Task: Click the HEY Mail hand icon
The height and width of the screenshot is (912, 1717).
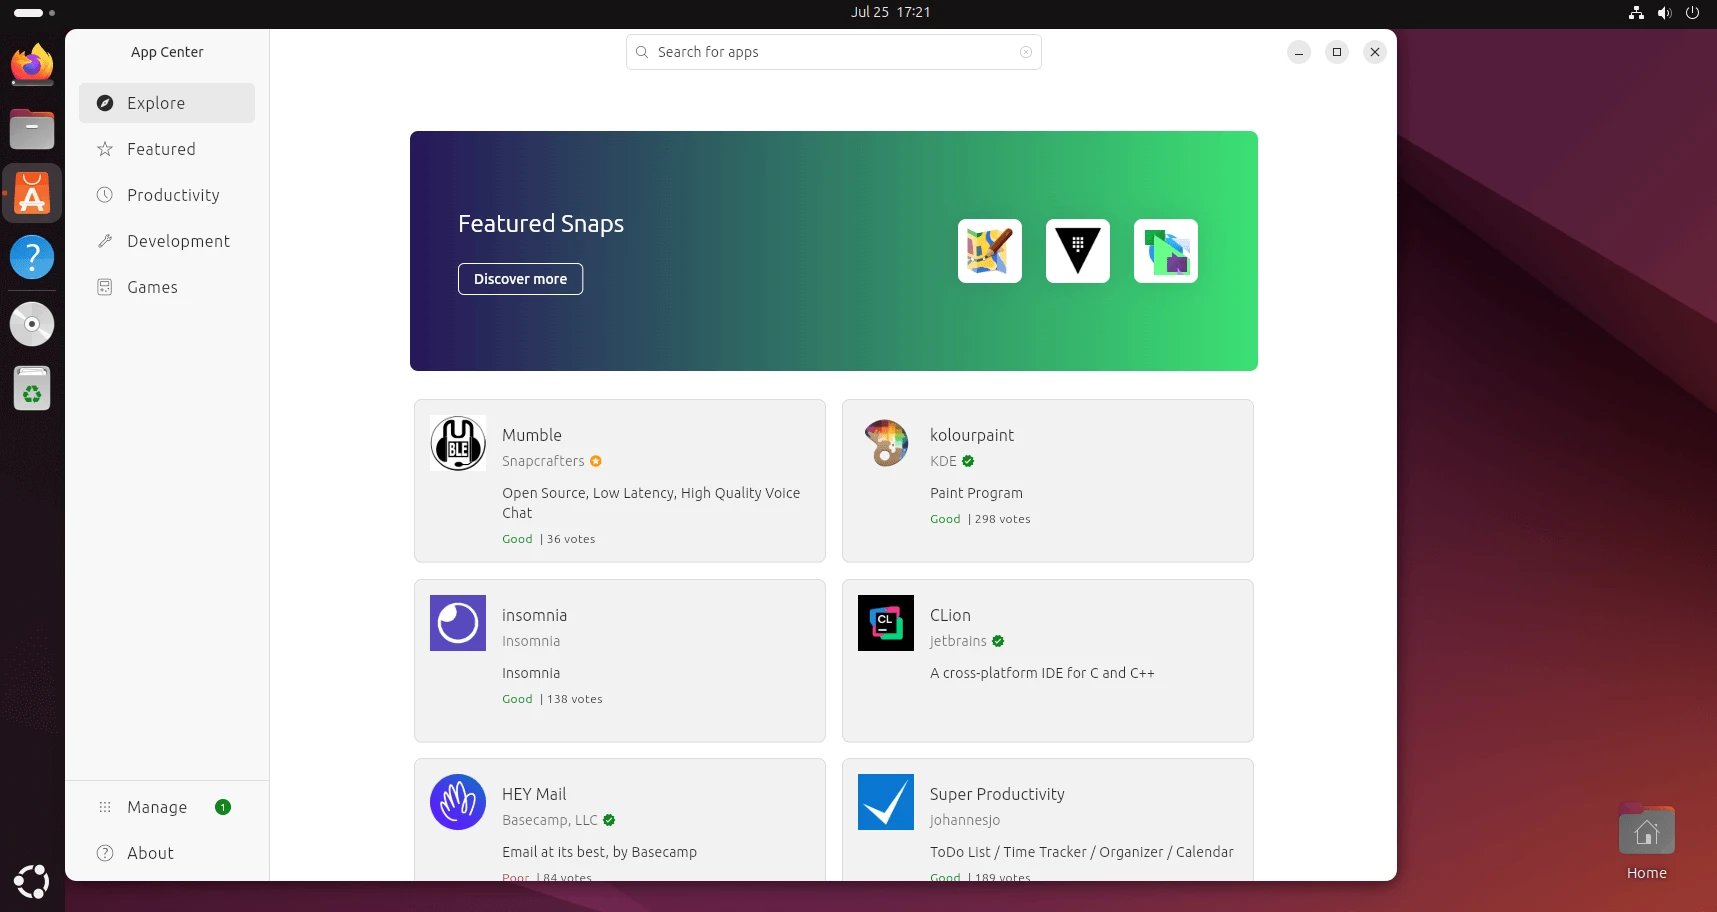Action: click(458, 802)
